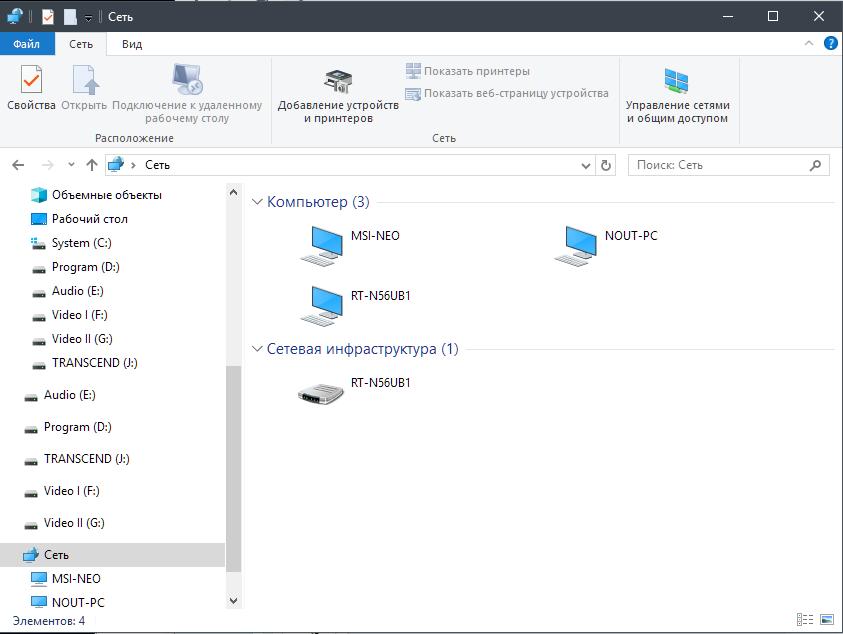This screenshot has height=634, width=843.
Task: Collapse the Сетевая инфраструктура group
Action: (x=257, y=349)
